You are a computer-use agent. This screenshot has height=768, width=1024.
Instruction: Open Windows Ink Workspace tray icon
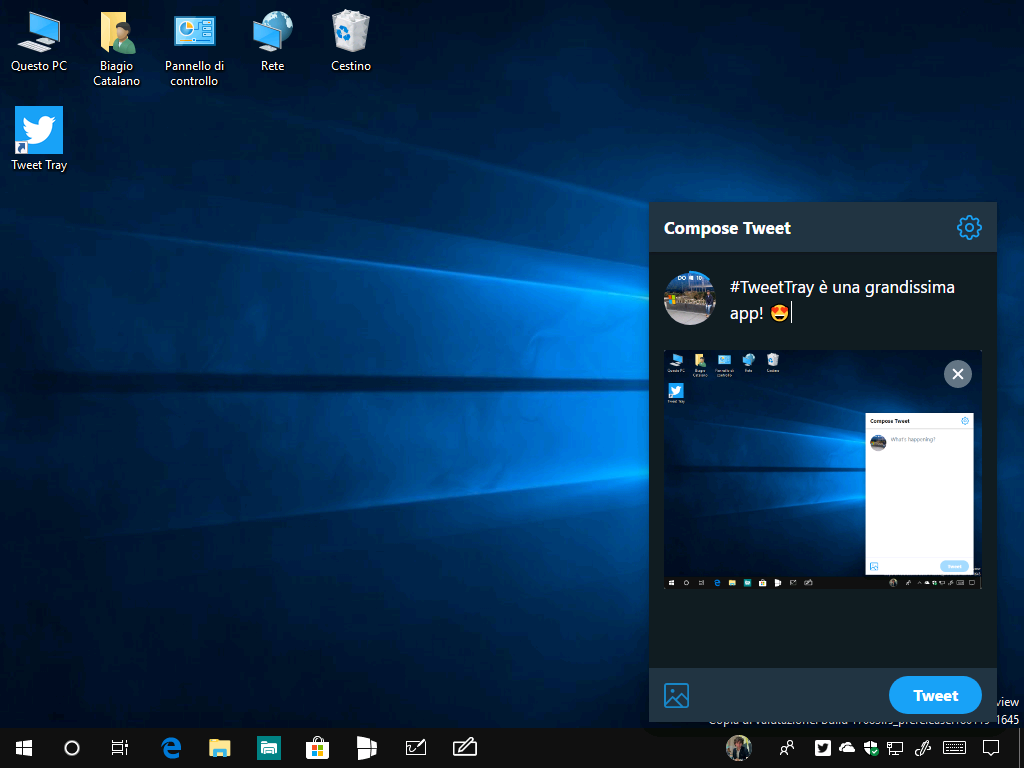922,748
